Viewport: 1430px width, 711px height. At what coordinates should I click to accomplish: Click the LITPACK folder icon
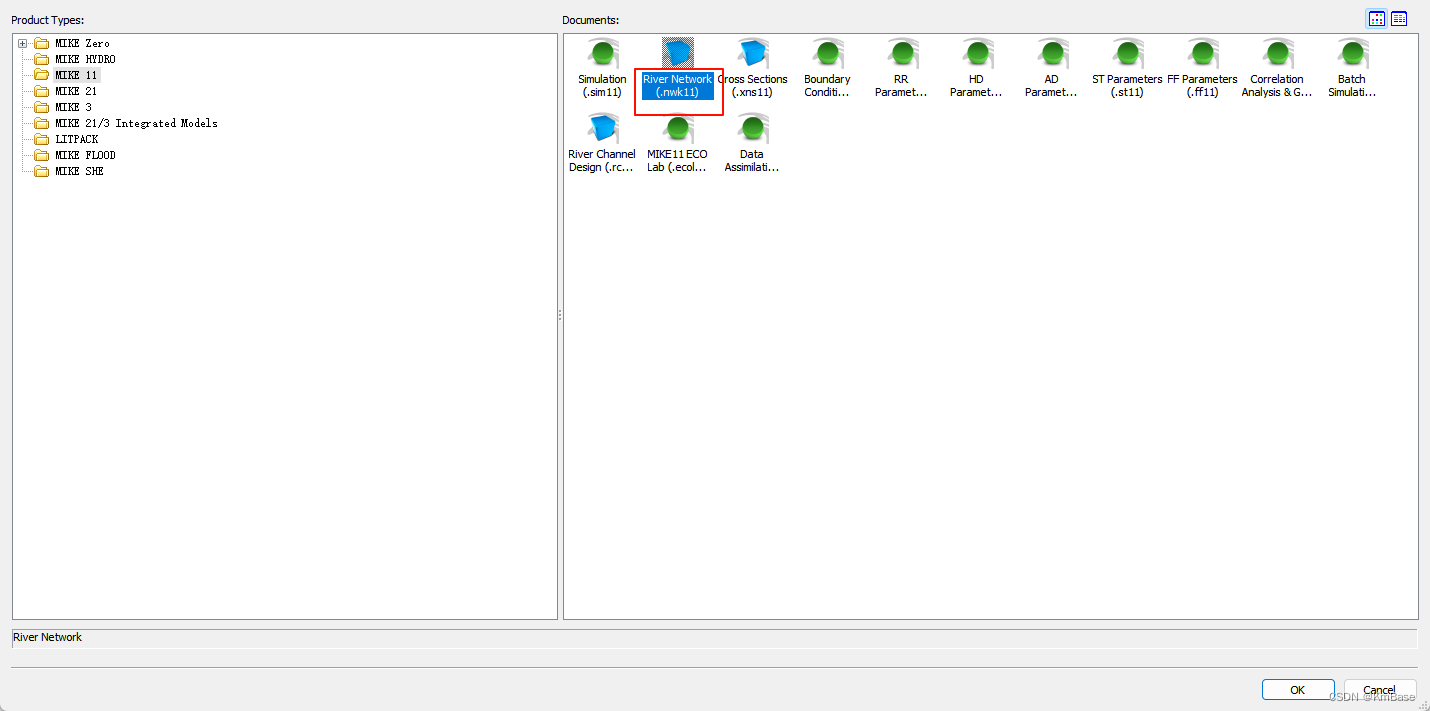pos(42,139)
